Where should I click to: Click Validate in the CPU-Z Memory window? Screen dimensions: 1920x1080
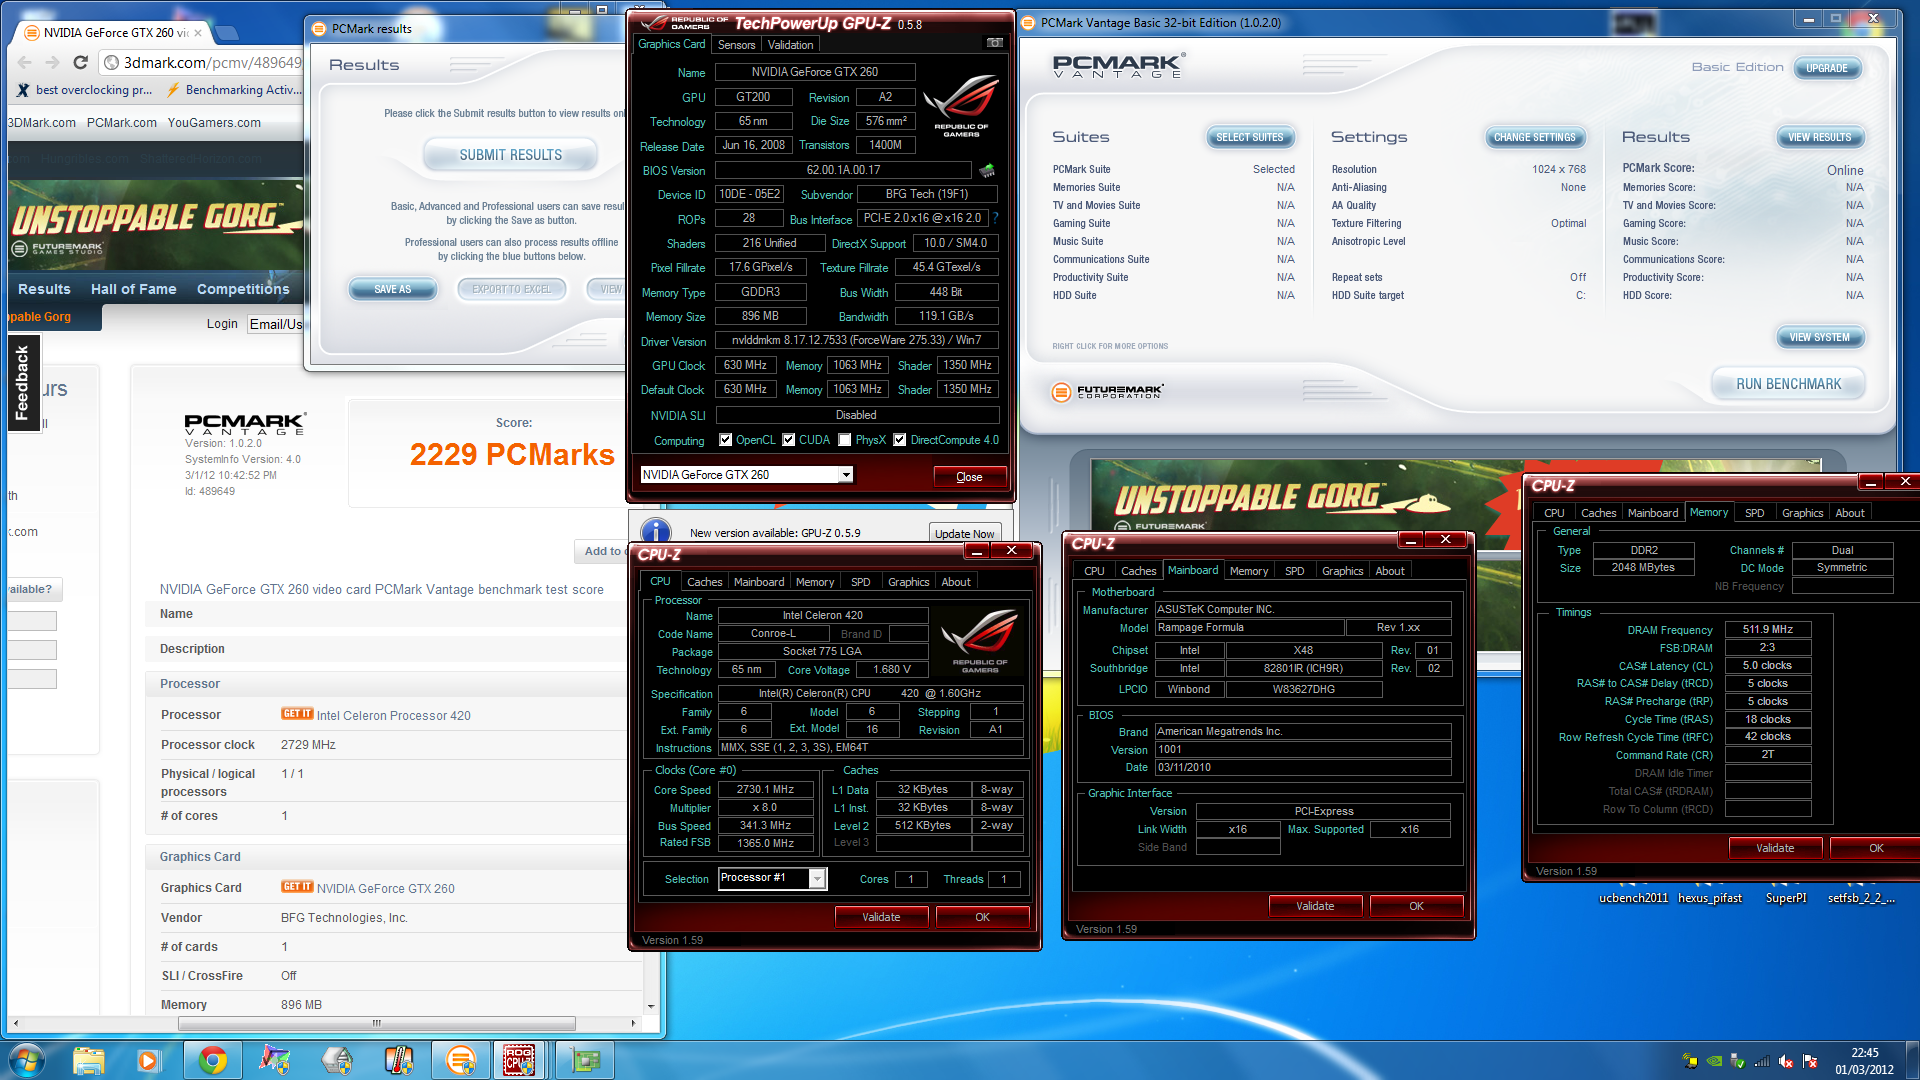[x=1775, y=848]
